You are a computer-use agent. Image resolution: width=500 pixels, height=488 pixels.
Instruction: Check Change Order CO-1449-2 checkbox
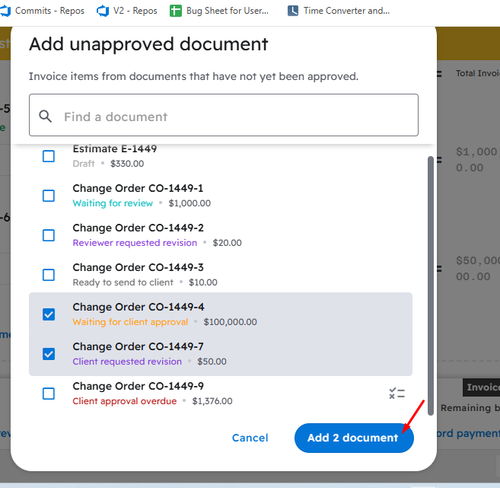tap(49, 235)
